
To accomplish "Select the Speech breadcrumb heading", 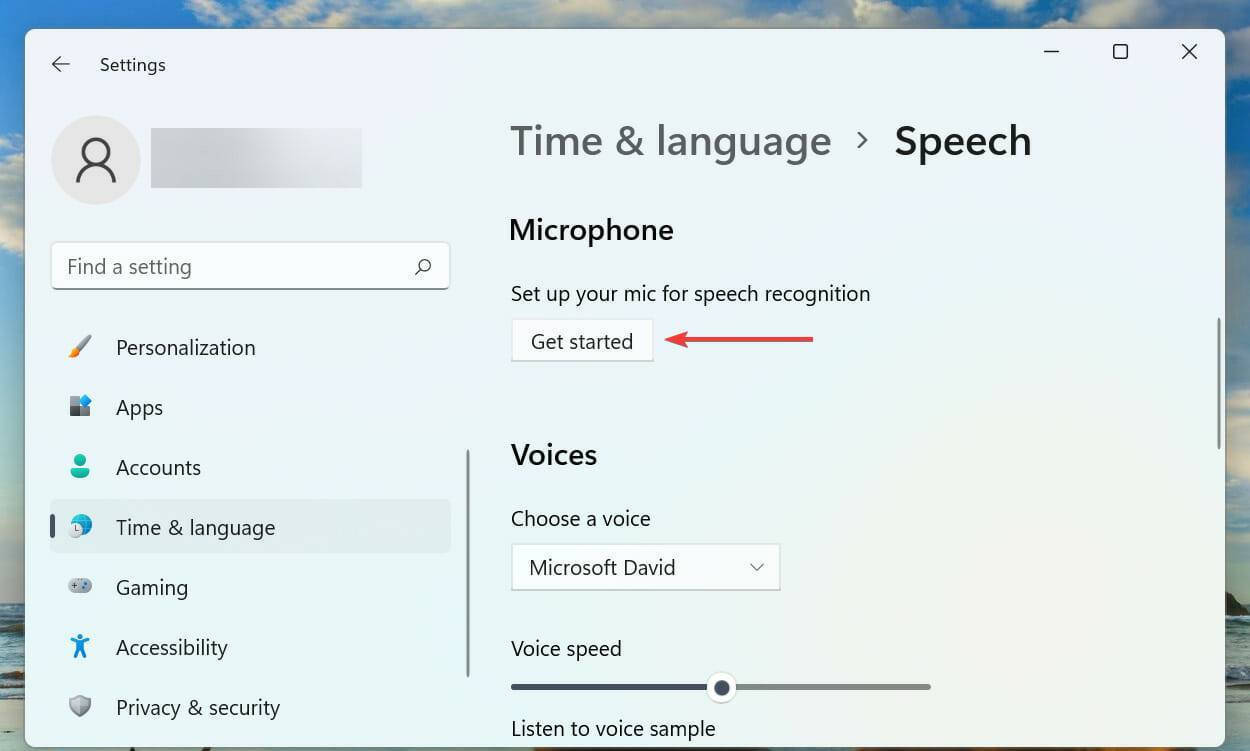I will point(963,141).
